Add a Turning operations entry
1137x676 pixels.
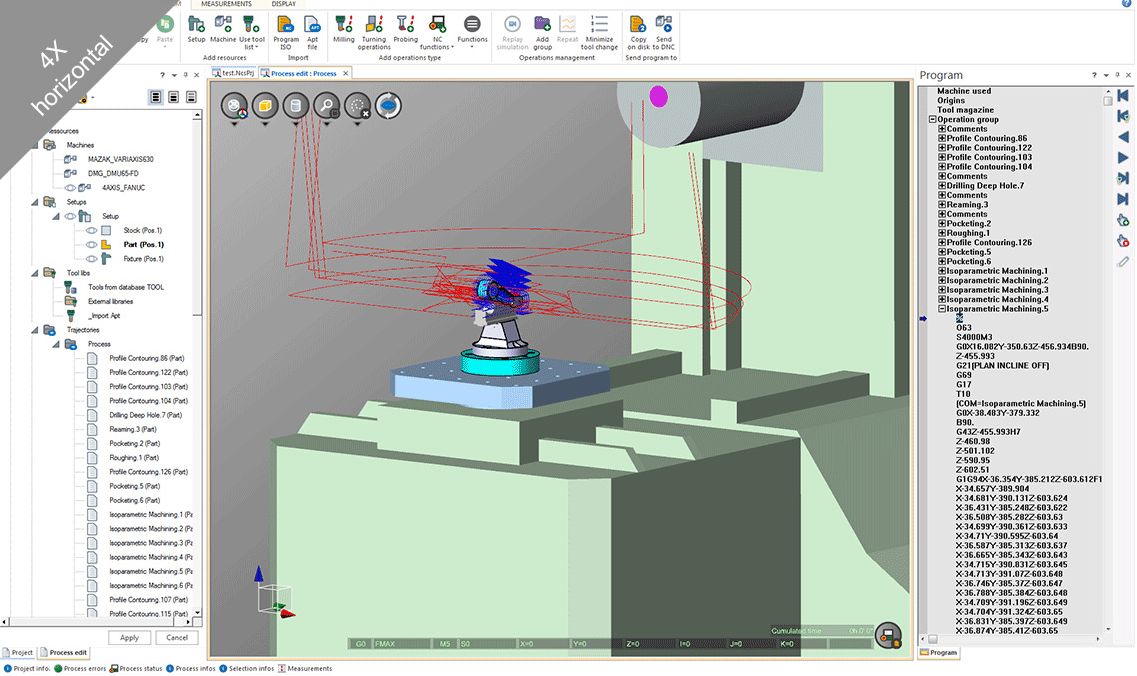coord(374,29)
